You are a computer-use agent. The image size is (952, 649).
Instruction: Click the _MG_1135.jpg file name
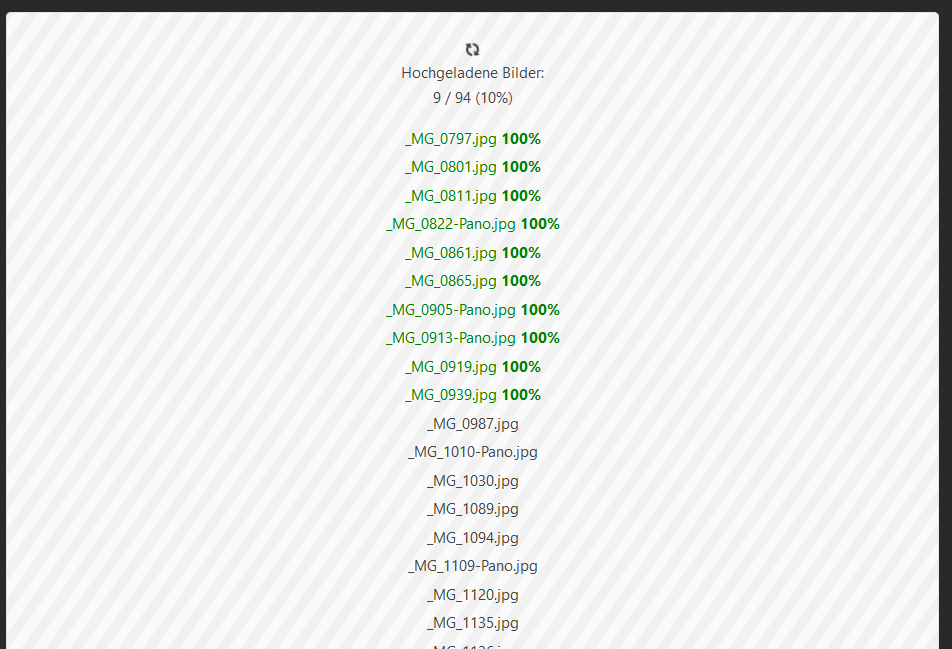(473, 623)
